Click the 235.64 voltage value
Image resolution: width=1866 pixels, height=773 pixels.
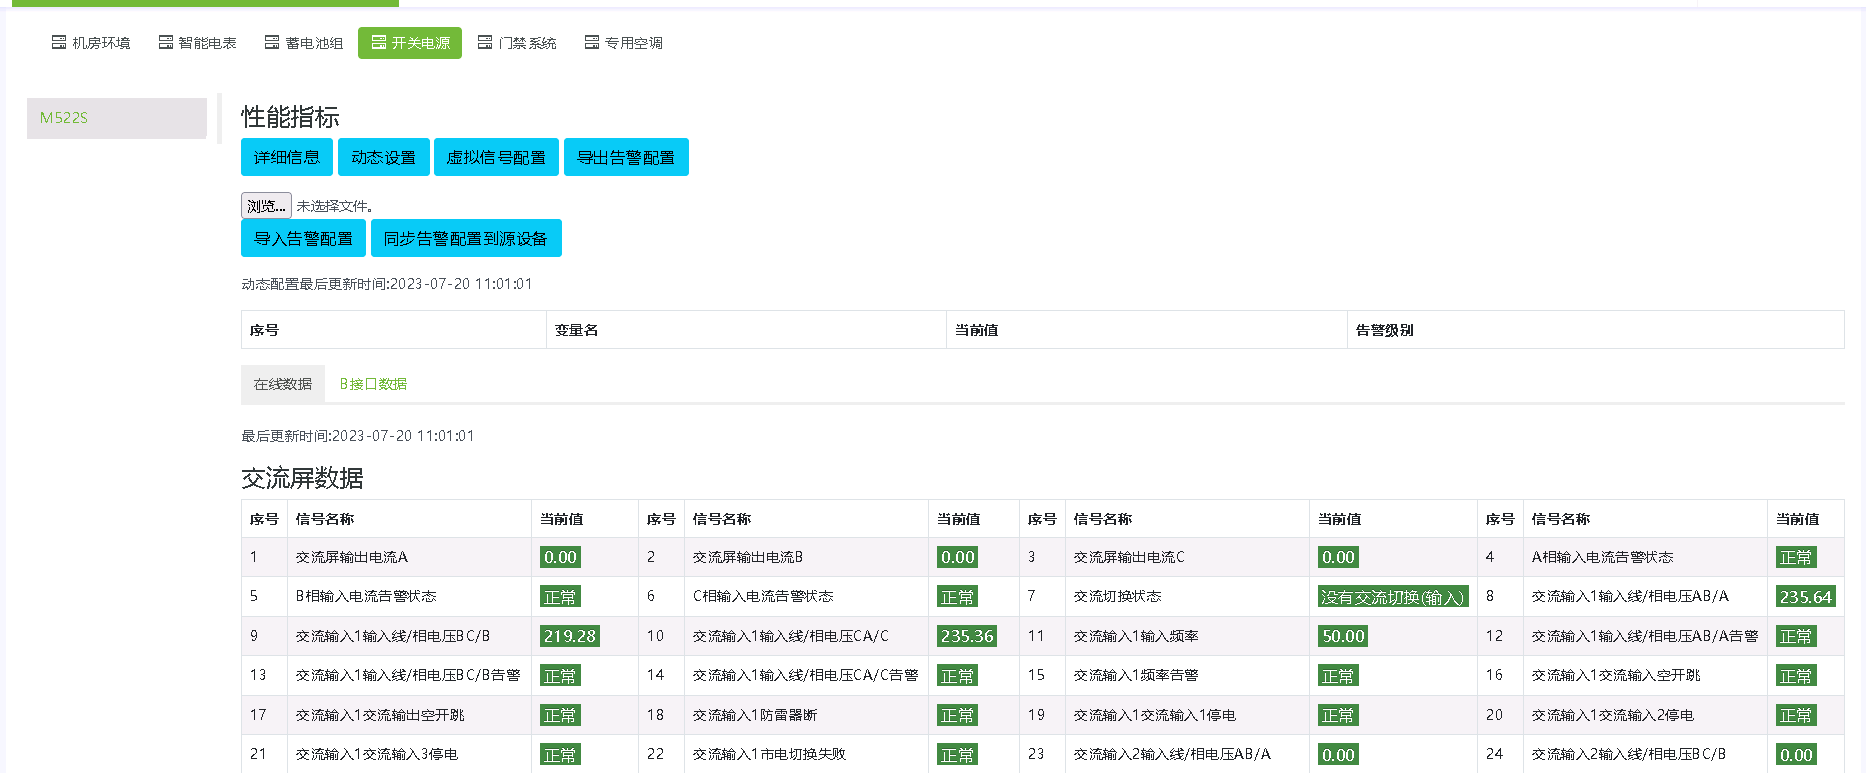(1806, 597)
